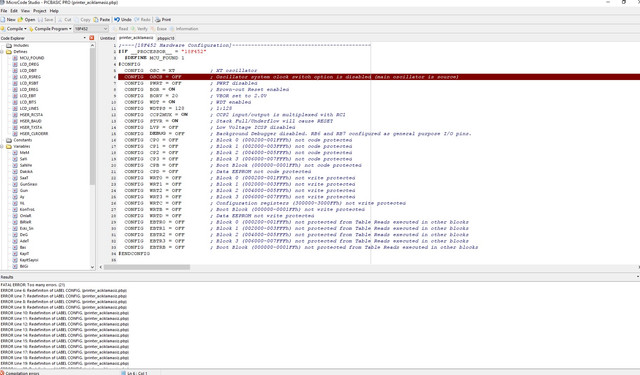Select the Constants folder in Code Explorer
Screen dimensions: 640x375
tap(19, 140)
